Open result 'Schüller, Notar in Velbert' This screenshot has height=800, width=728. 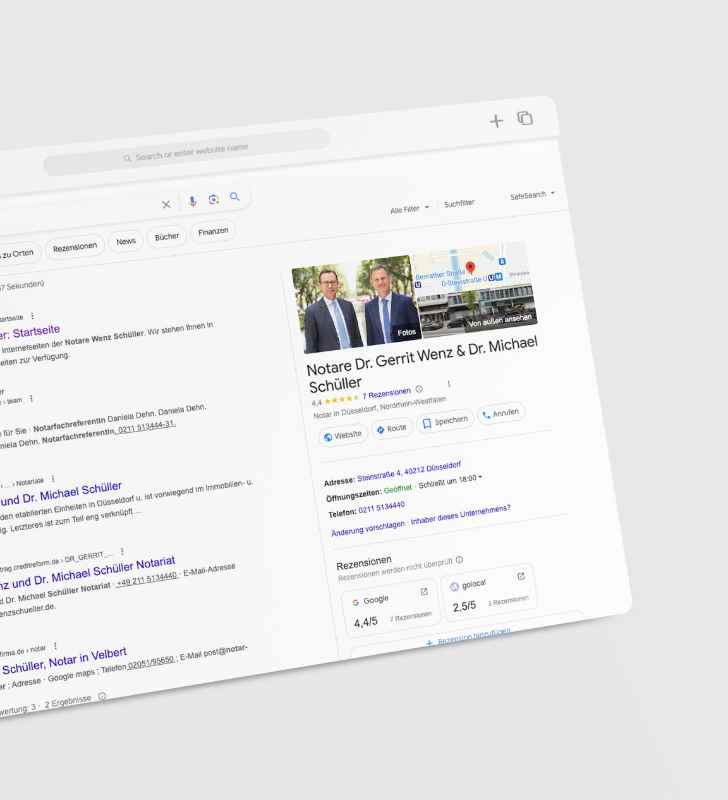click(64, 661)
